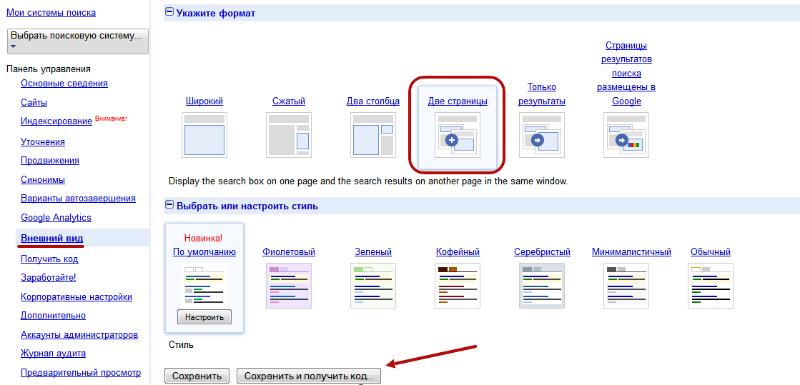Choose the Сжатый layout thumbnail icon
Viewport: 800px width, 385px height.
click(x=289, y=135)
